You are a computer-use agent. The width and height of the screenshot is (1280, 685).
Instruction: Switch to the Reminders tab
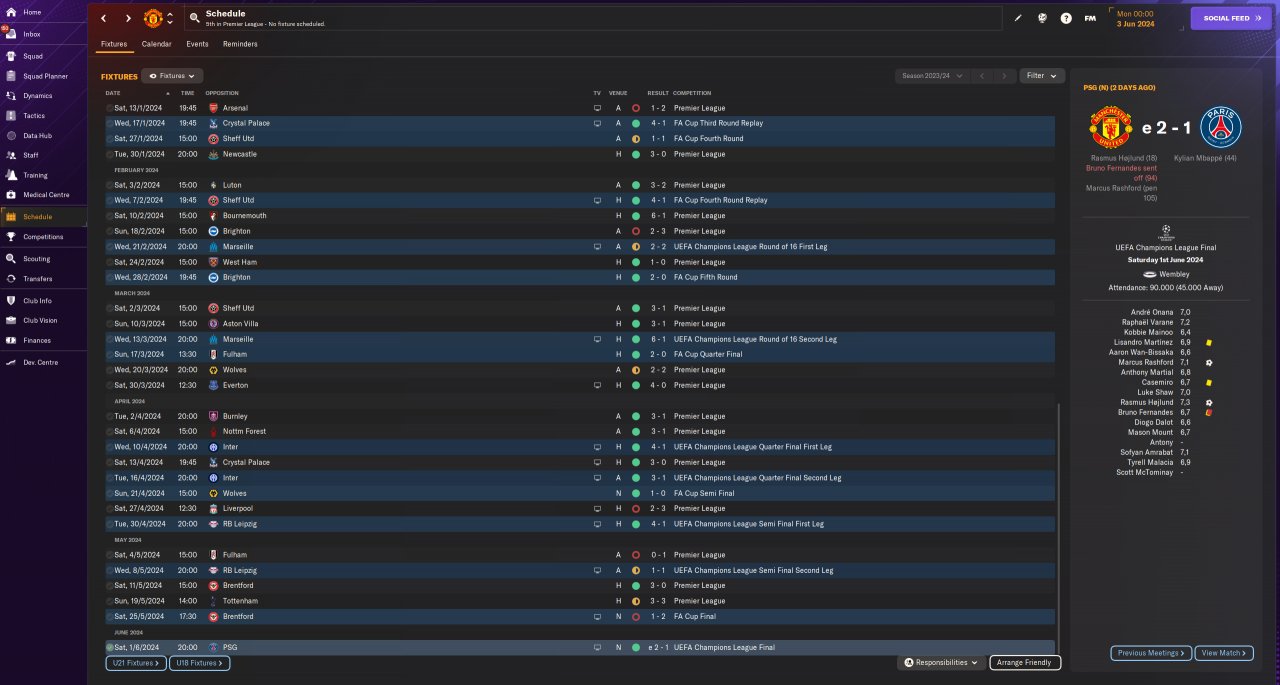coord(240,44)
